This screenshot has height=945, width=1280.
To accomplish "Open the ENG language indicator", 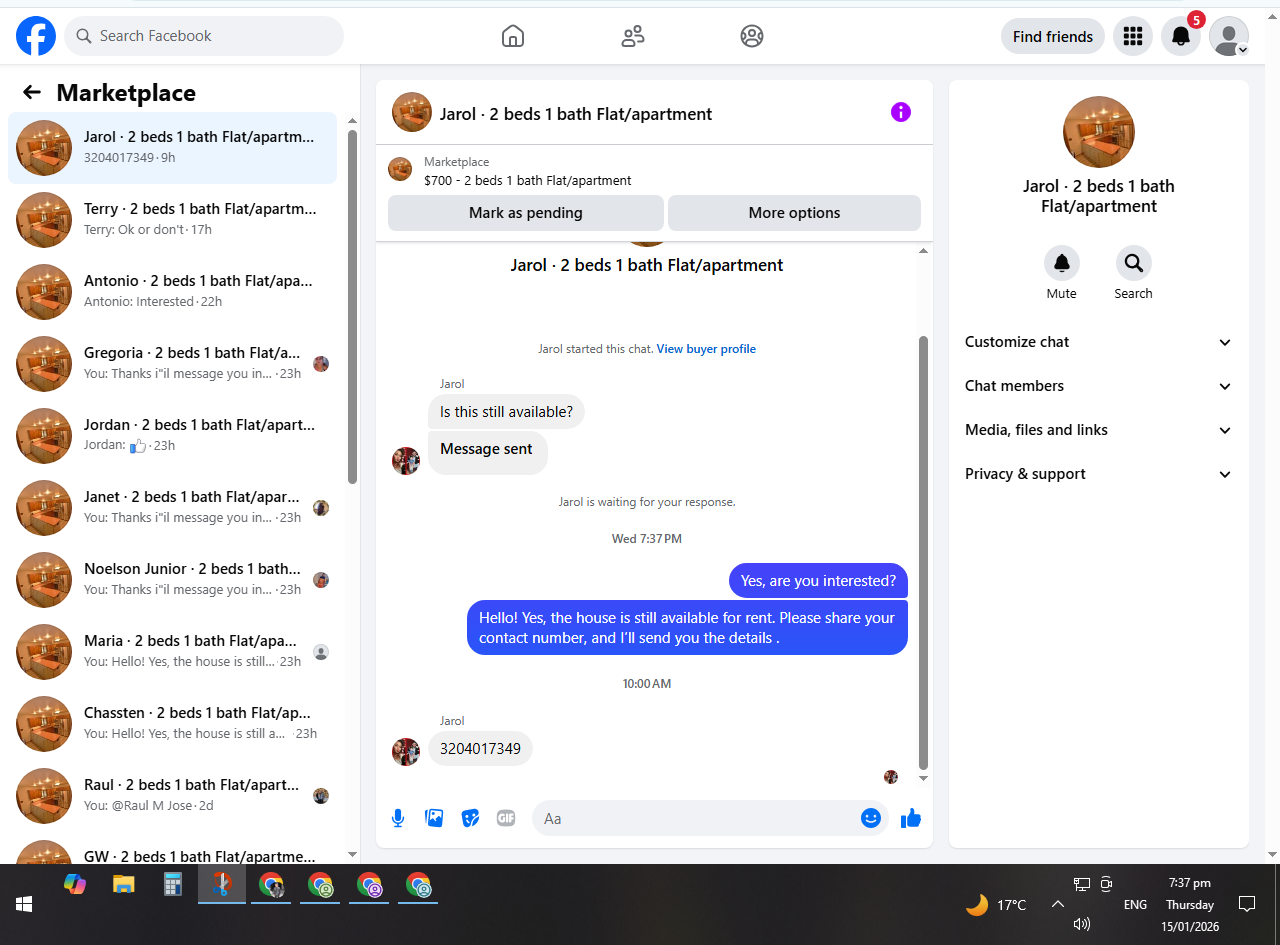I will pyautogui.click(x=1135, y=904).
